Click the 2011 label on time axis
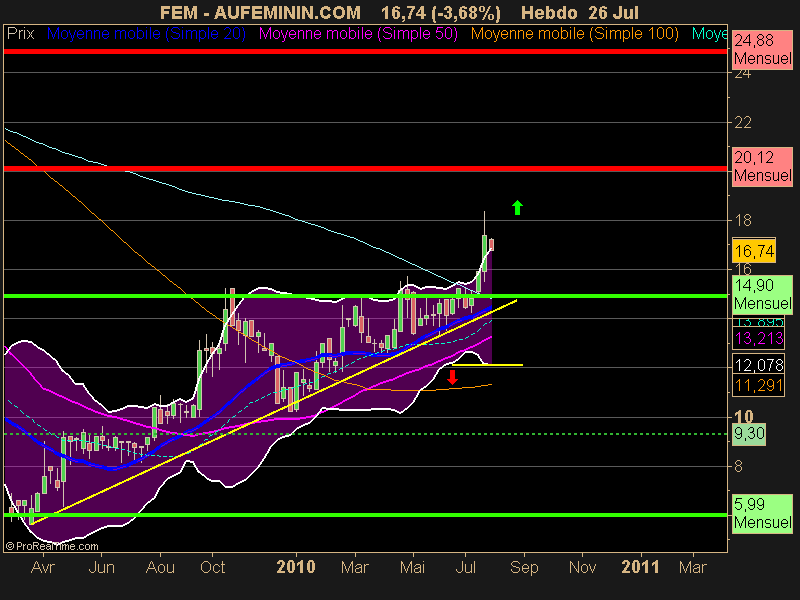 pyautogui.click(x=640, y=567)
